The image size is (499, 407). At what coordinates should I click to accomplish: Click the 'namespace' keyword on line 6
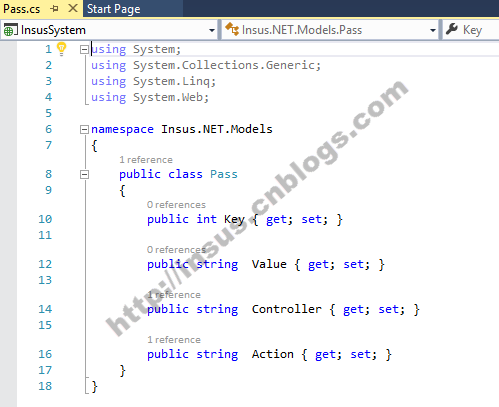coord(122,129)
